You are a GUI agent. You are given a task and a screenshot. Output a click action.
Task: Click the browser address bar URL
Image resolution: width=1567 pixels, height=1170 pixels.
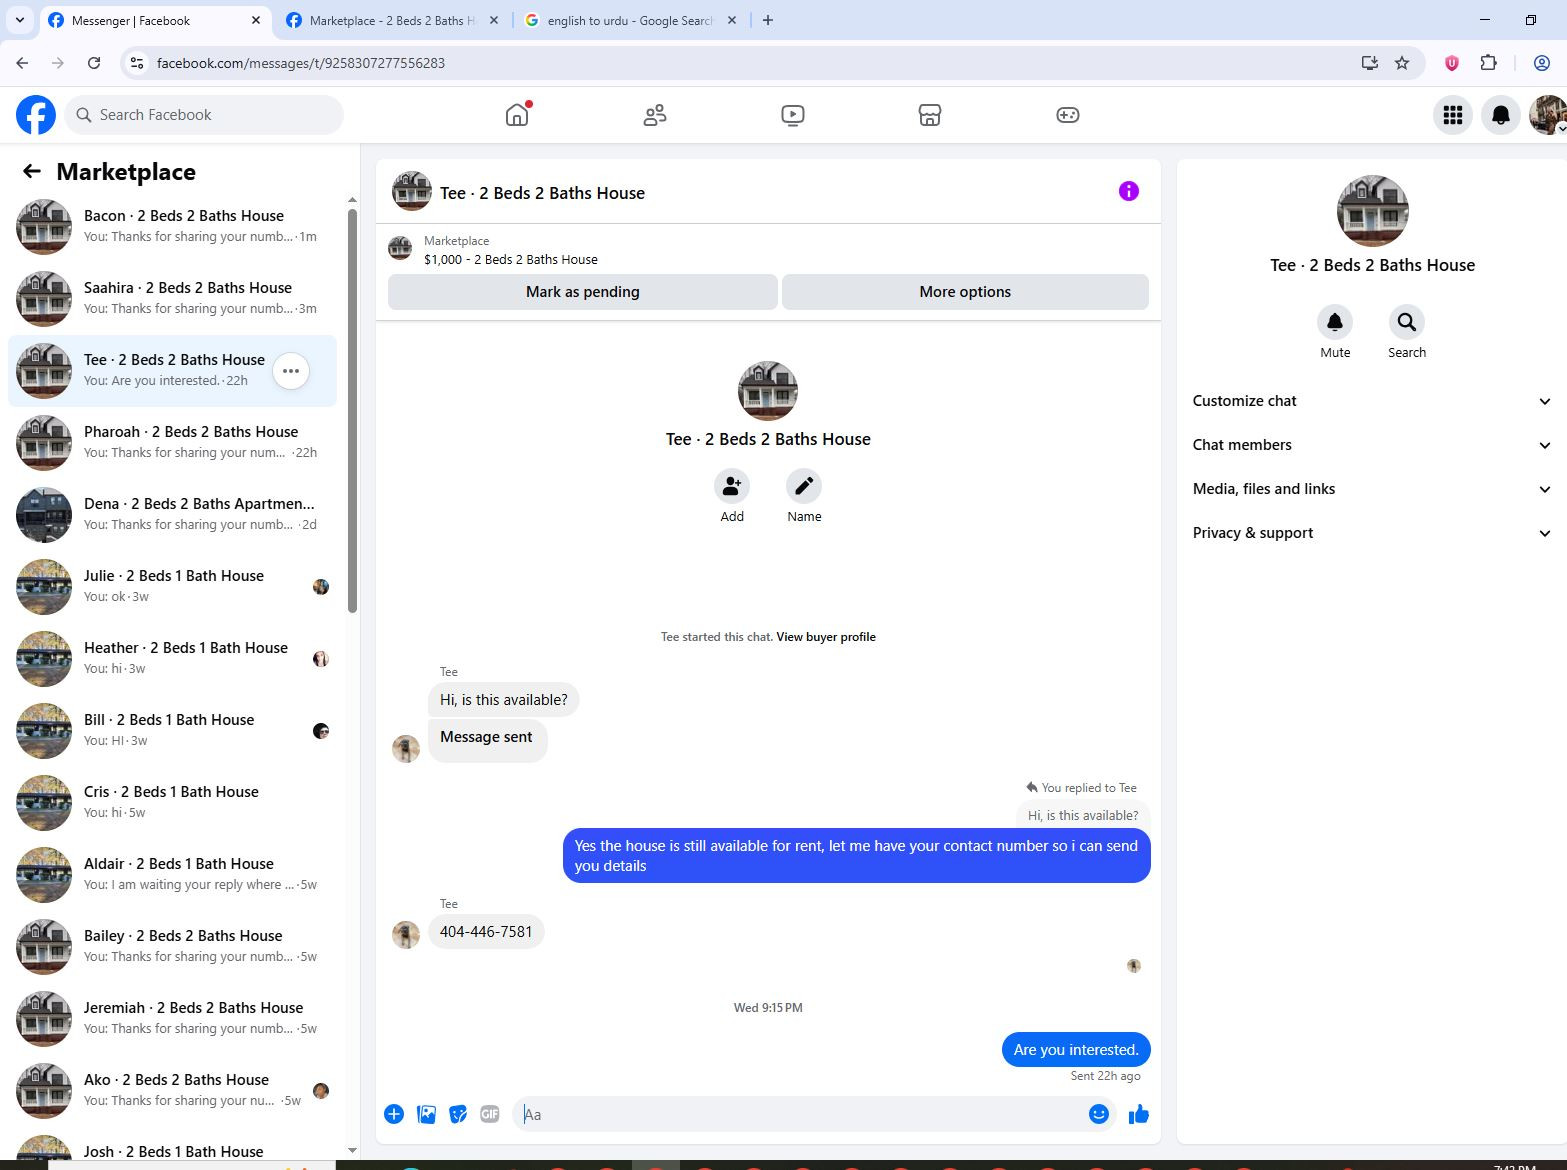301,63
